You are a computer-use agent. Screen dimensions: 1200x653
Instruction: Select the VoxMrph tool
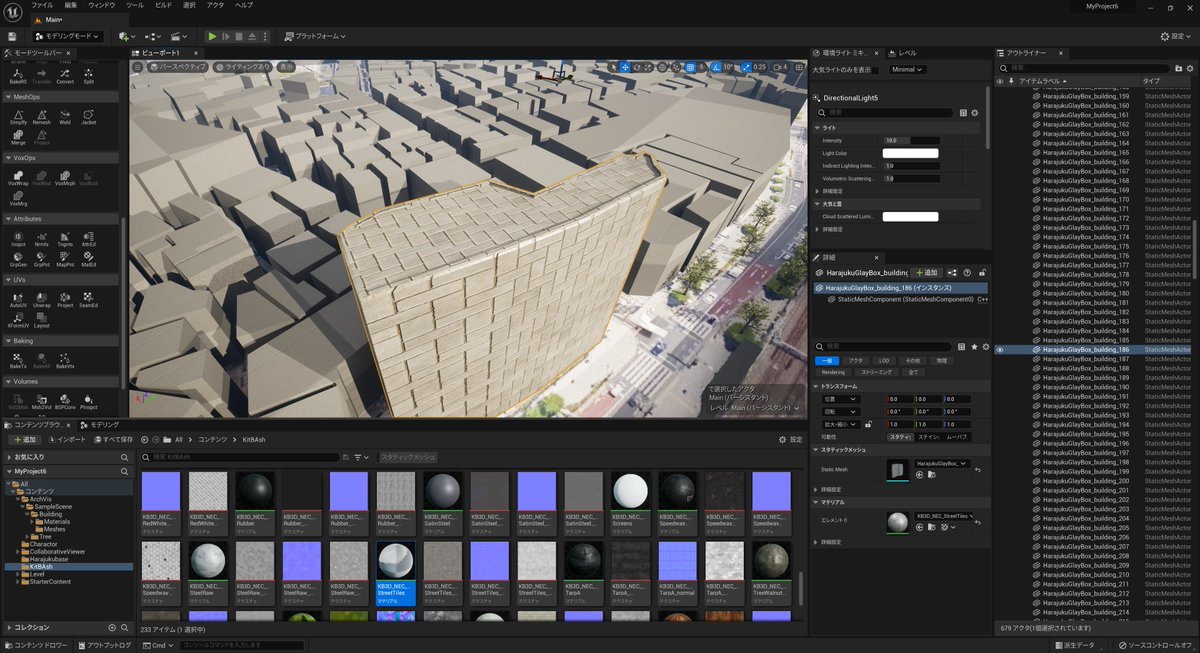pos(65,178)
